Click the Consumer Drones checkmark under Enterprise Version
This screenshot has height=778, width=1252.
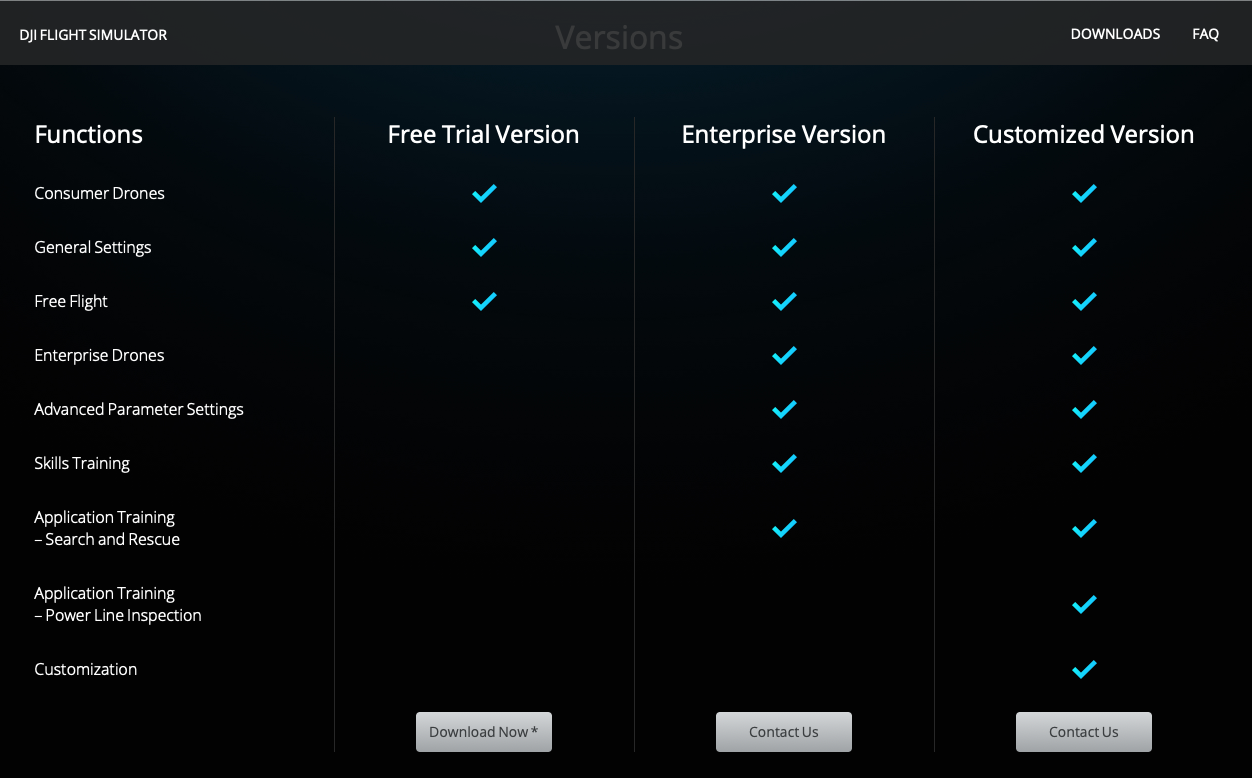[784, 193]
